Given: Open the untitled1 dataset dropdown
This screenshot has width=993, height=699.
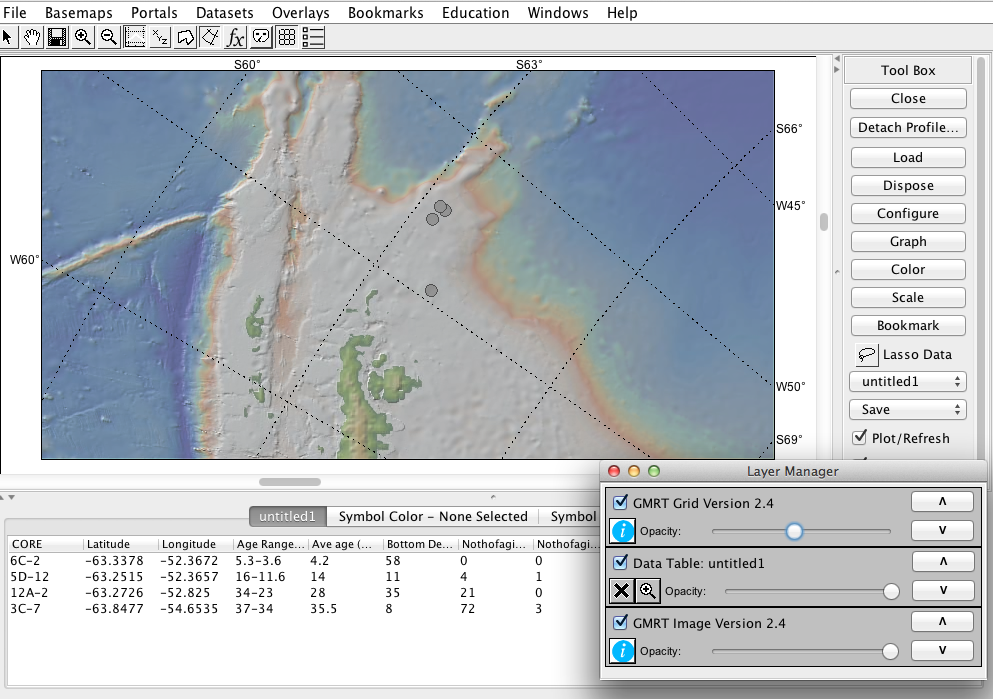Looking at the screenshot, I should (x=908, y=382).
